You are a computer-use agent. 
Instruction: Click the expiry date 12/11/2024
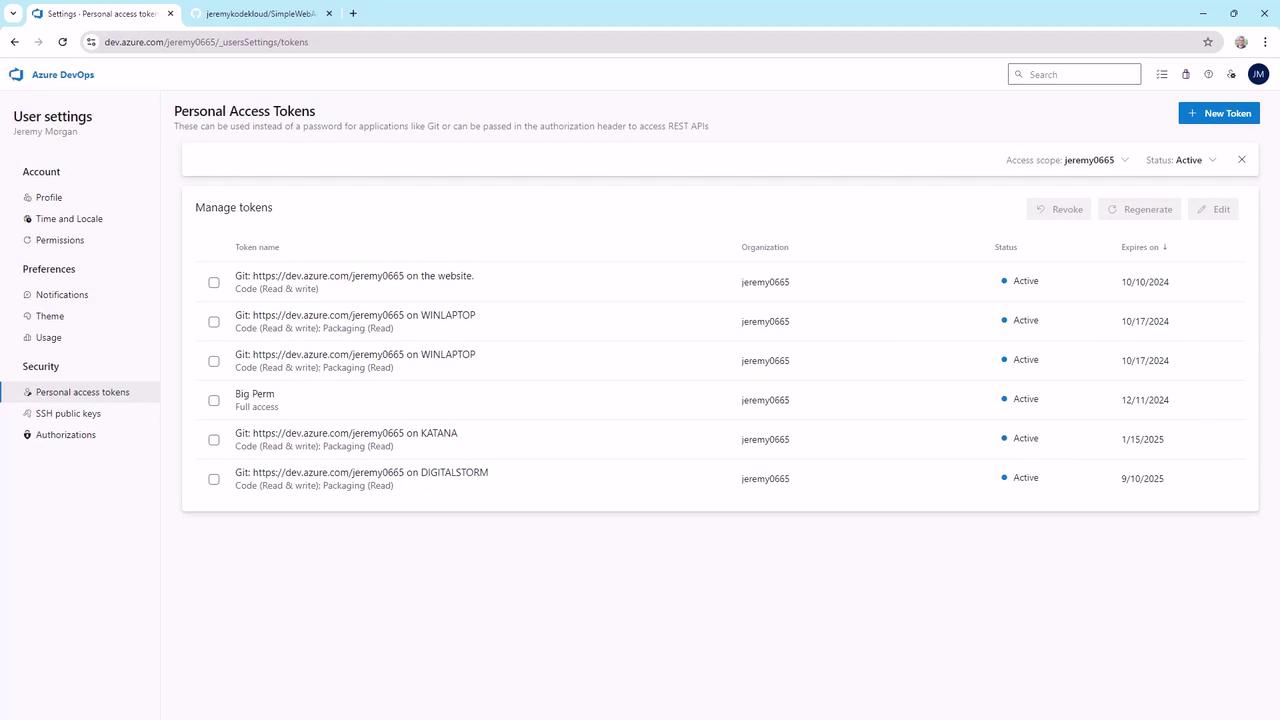(x=1145, y=400)
